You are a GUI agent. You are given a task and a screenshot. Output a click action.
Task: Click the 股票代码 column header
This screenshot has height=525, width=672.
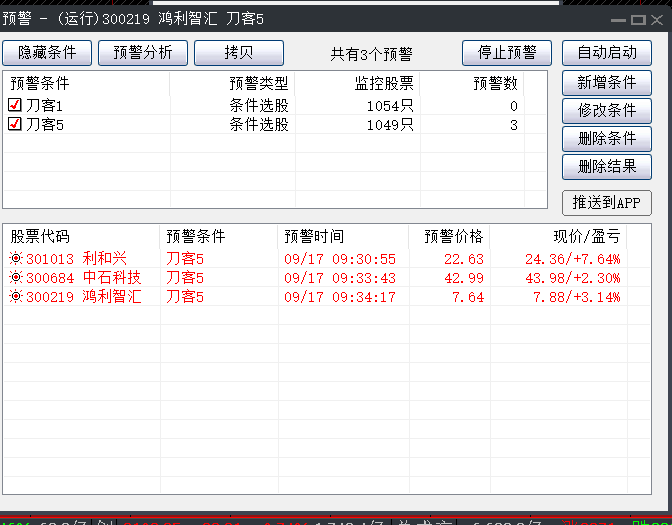40,237
